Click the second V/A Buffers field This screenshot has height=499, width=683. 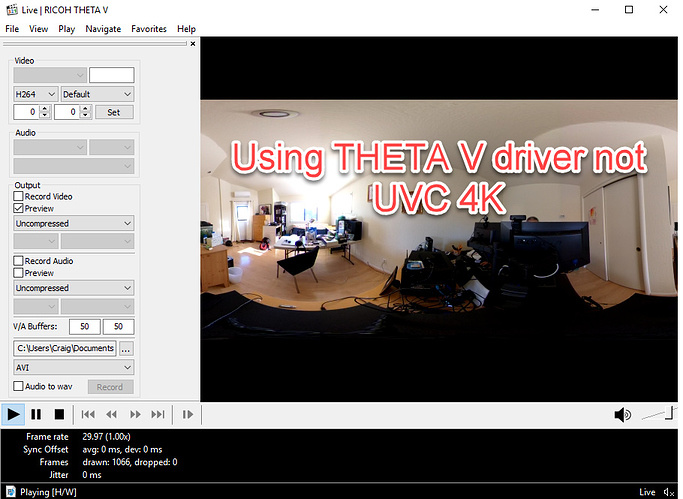(118, 327)
